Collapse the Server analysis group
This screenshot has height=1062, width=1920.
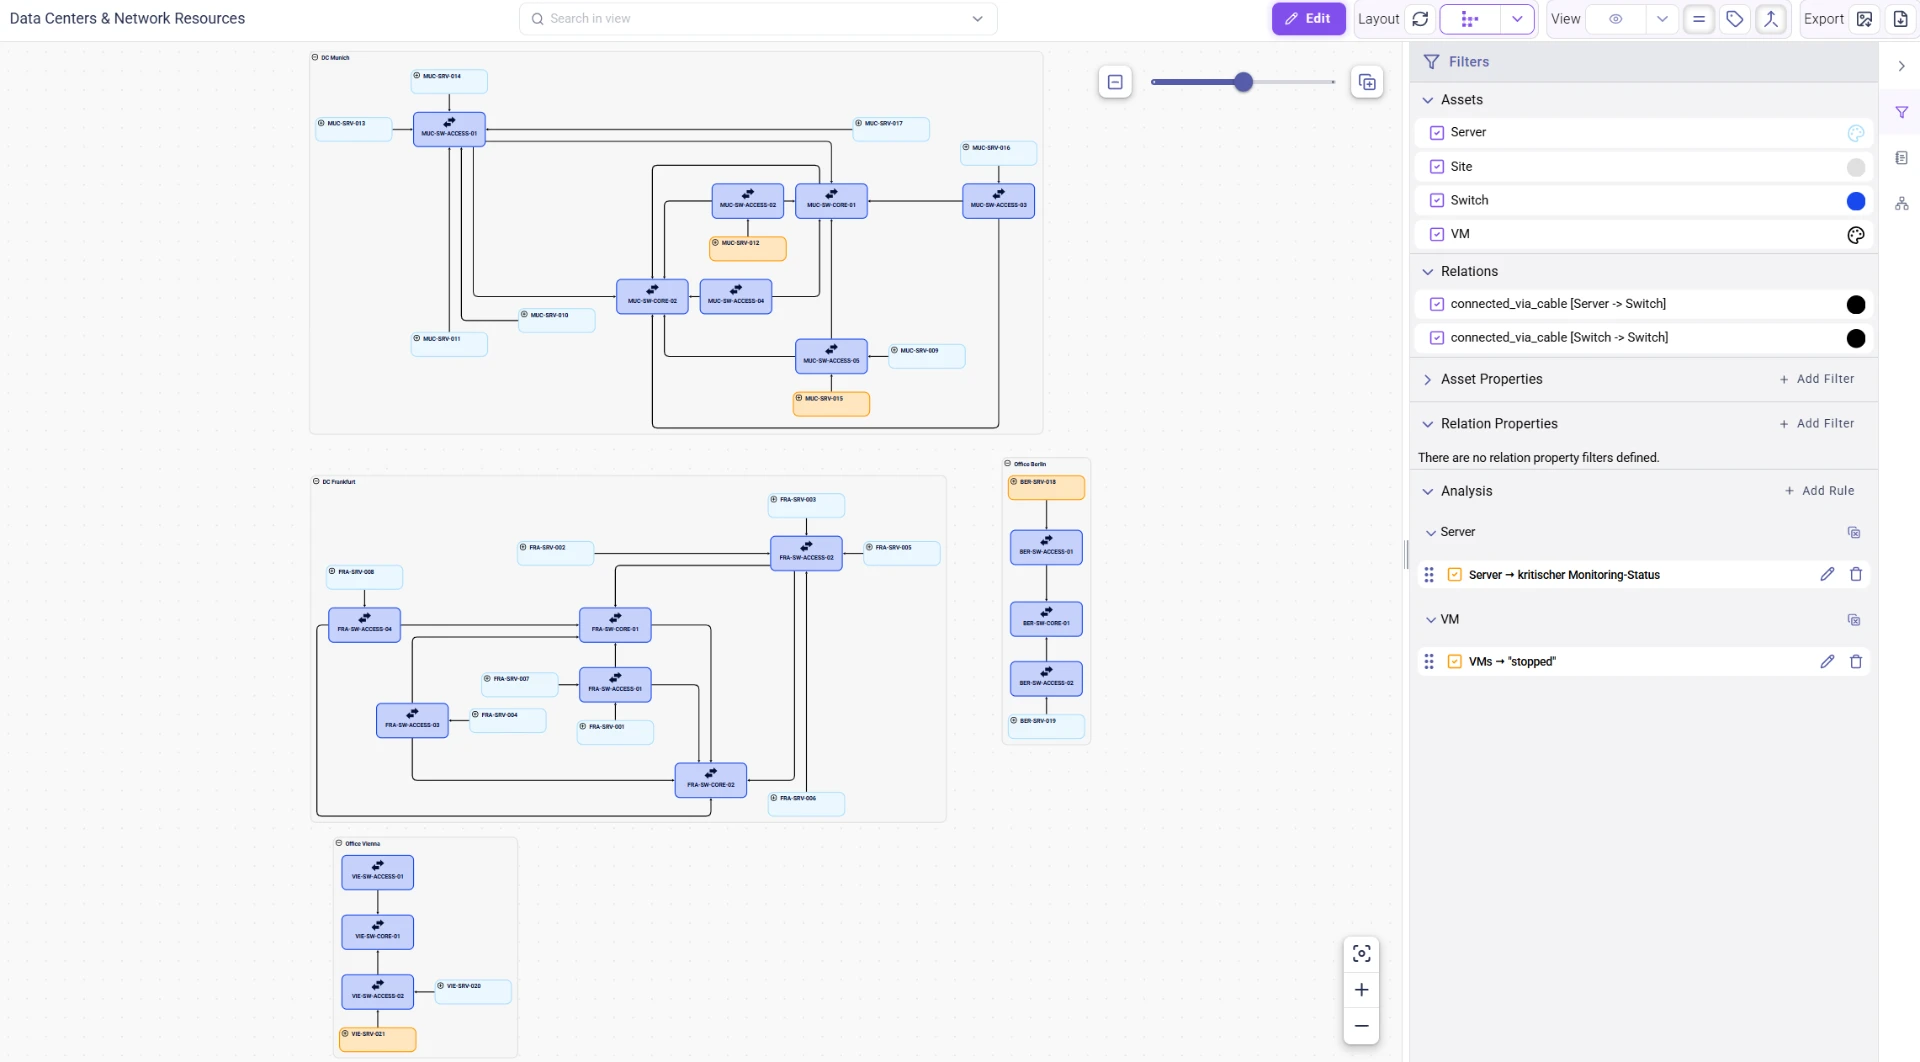1431,533
